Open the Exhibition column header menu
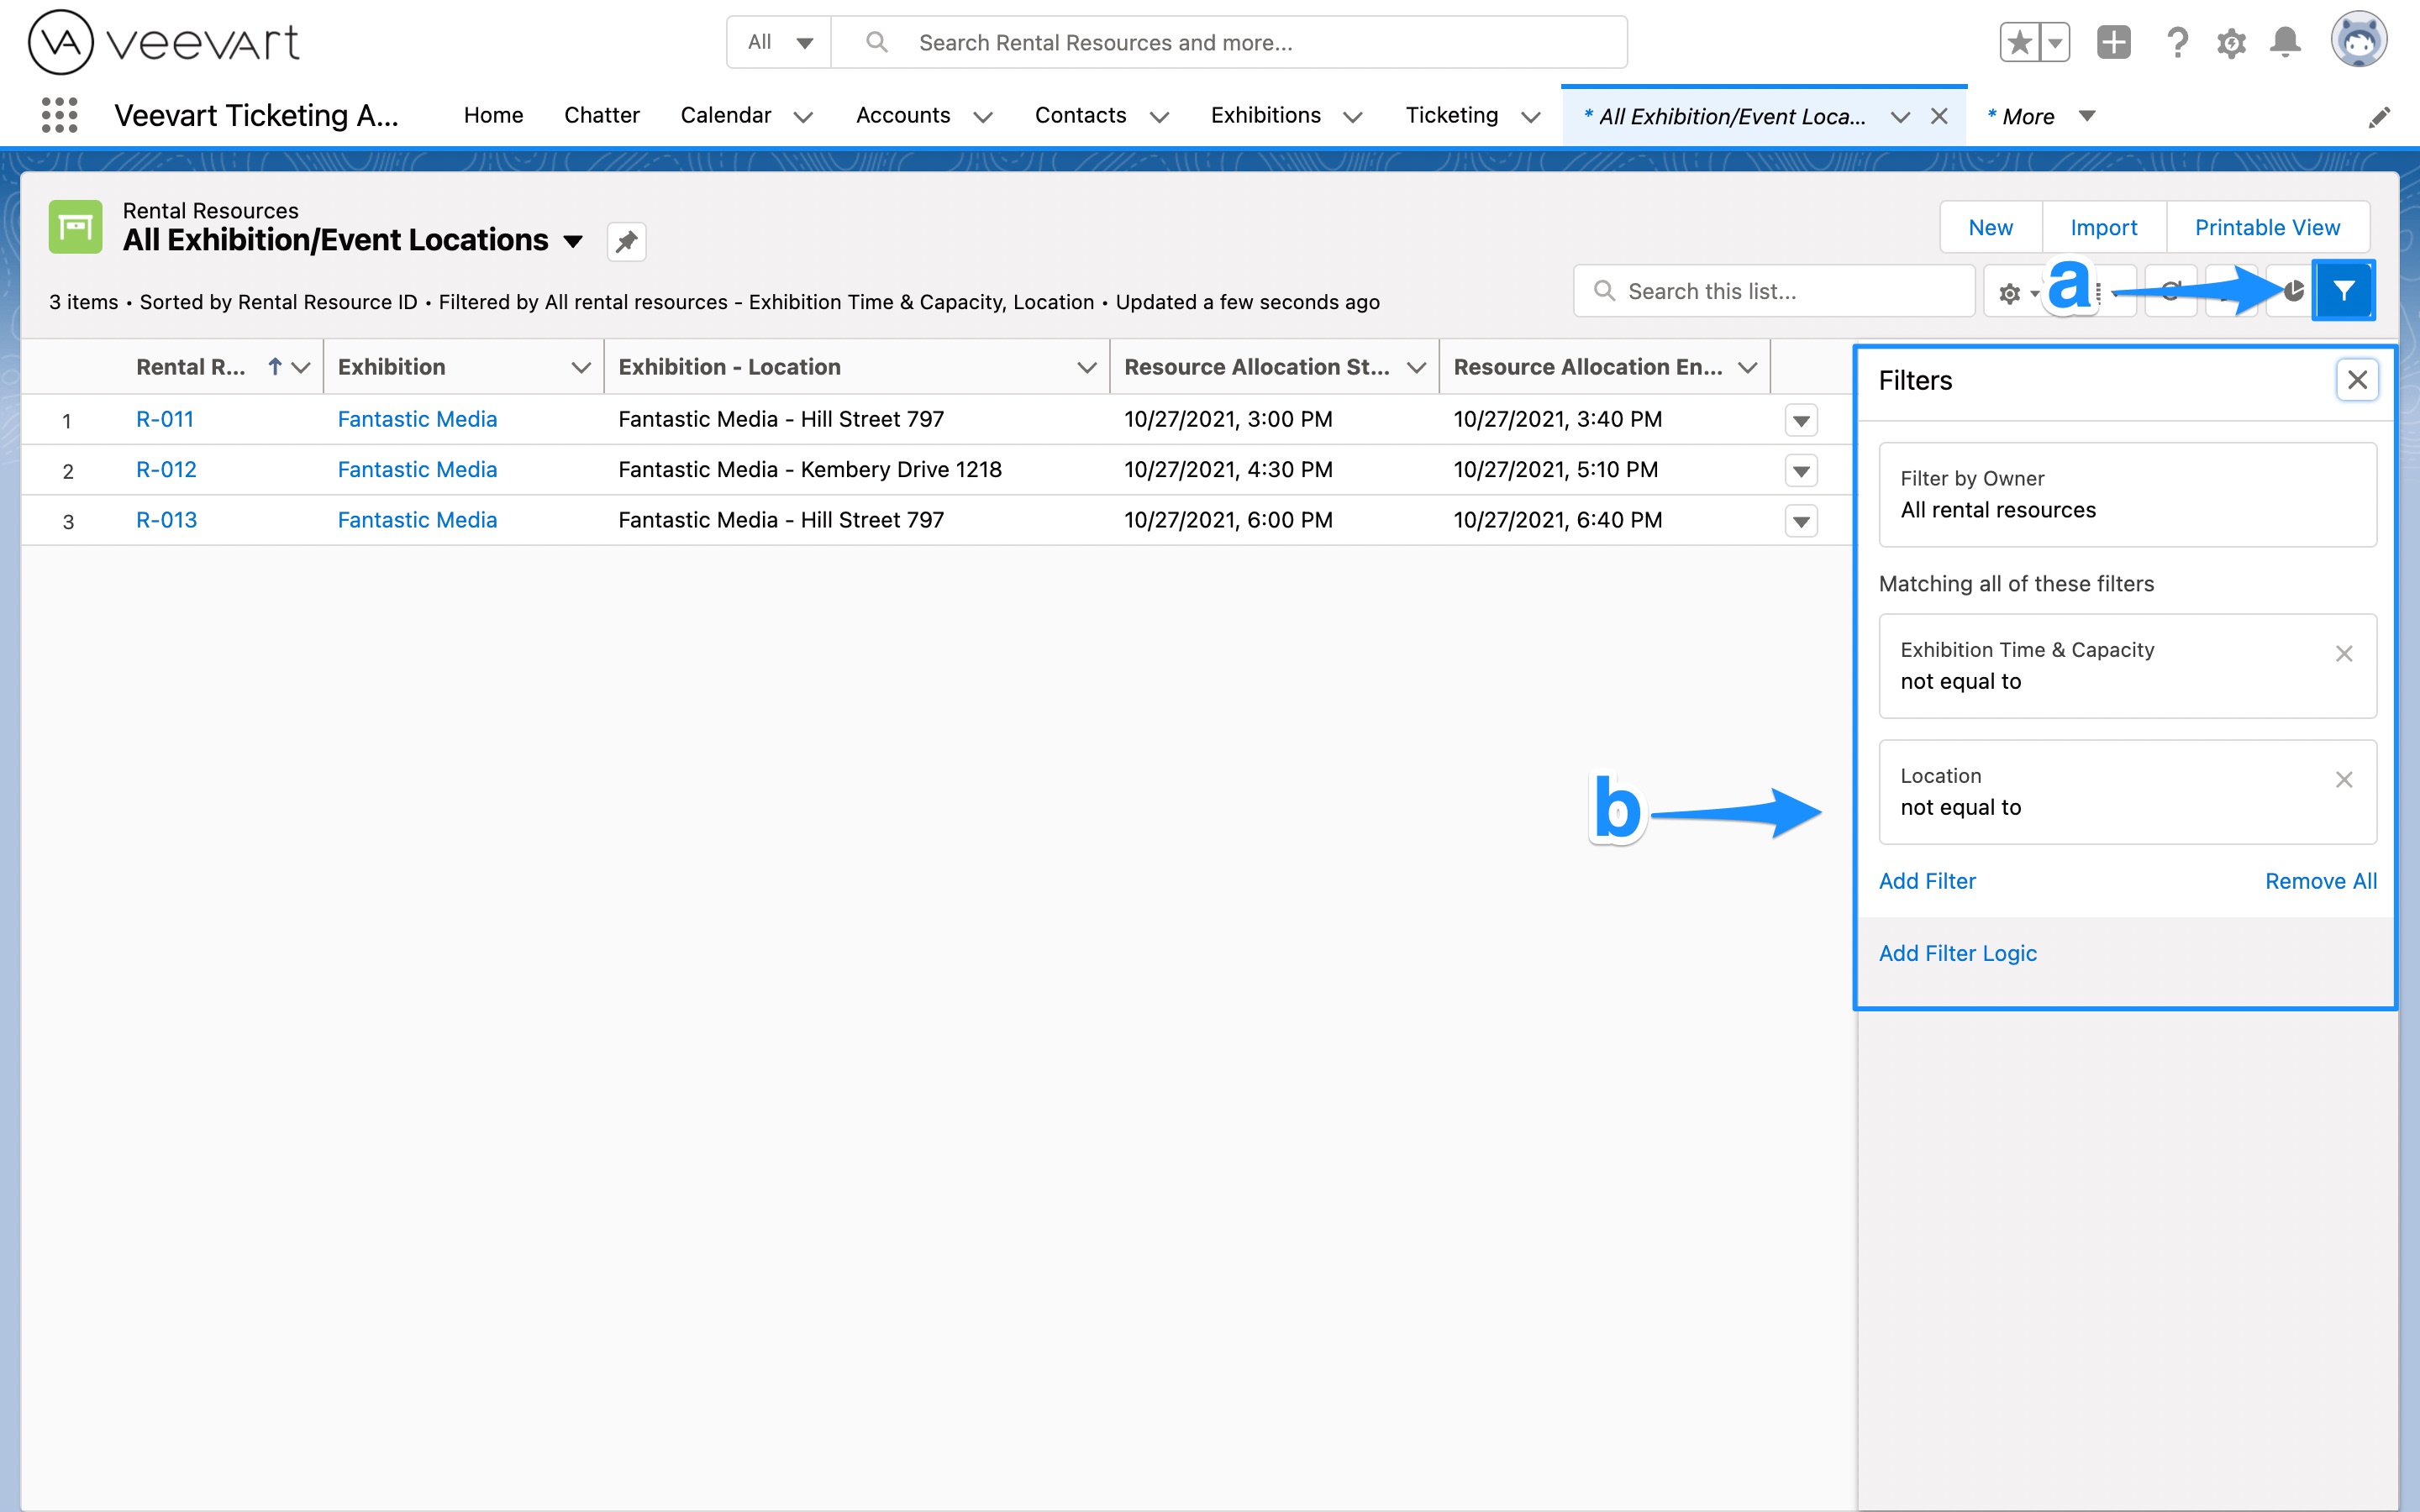 (580, 367)
